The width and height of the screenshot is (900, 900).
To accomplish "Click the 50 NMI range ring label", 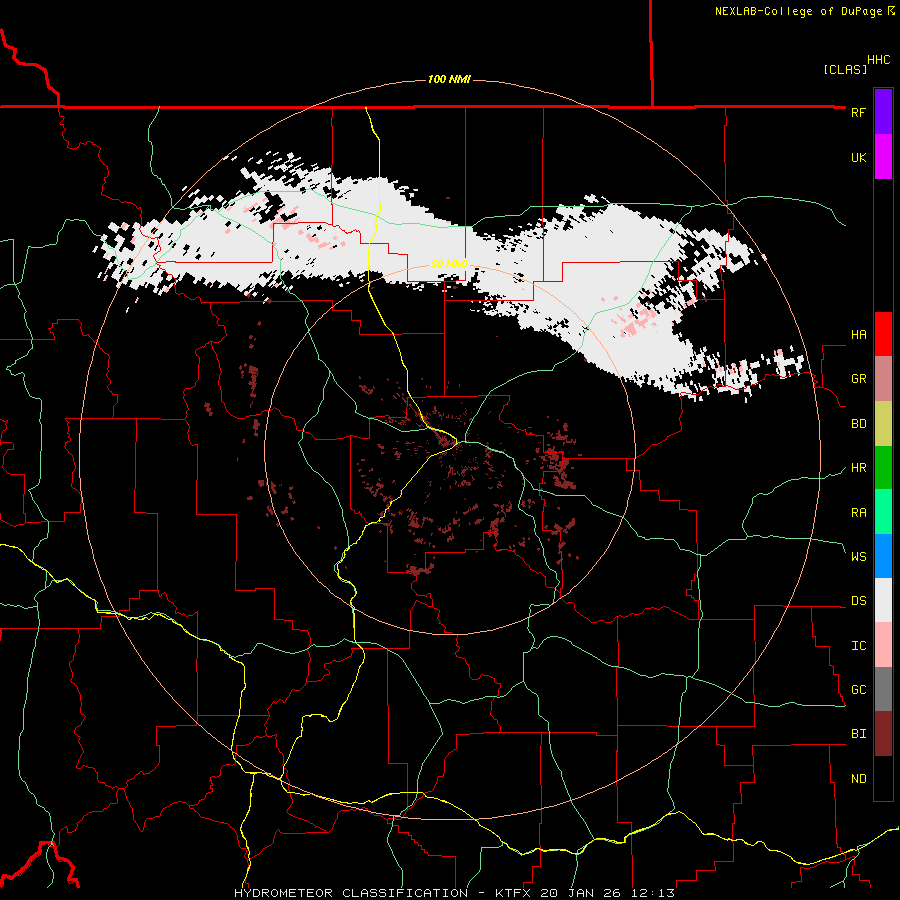I will coord(449,264).
